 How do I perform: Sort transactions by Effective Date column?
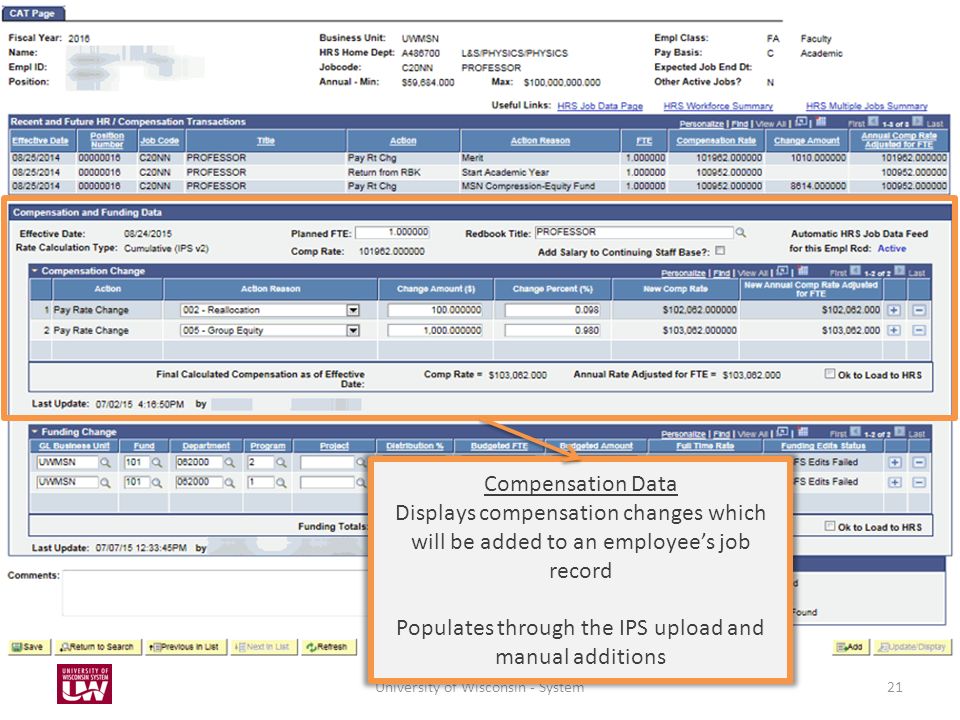40,141
